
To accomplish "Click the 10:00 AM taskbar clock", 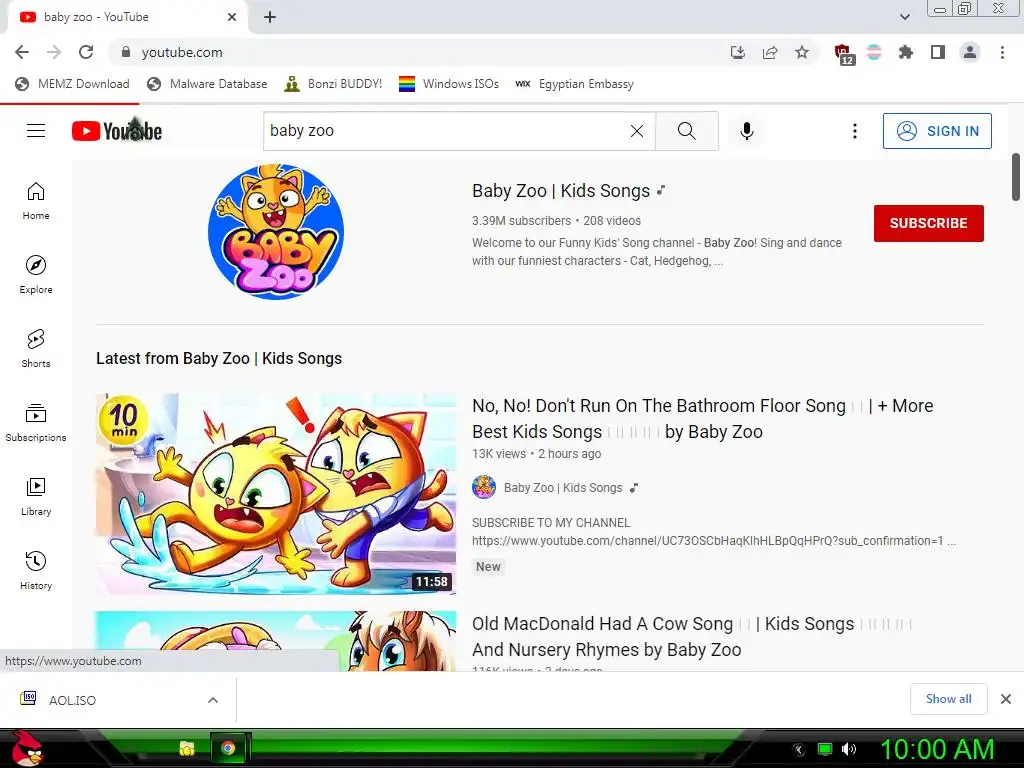I will [x=937, y=749].
